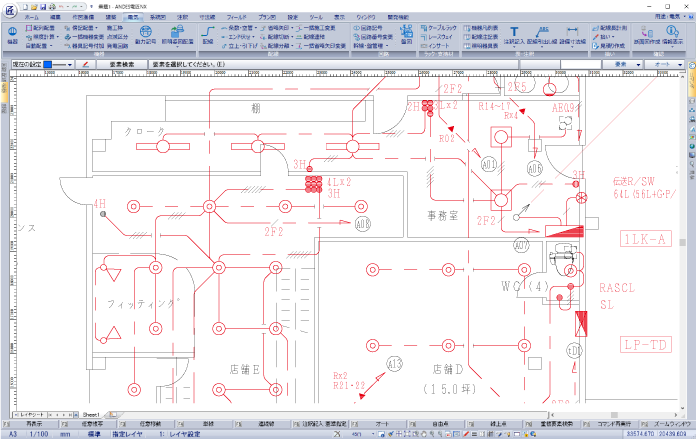
Task: Open the 編集 ribbon tab
Action: pyautogui.click(x=55, y=17)
